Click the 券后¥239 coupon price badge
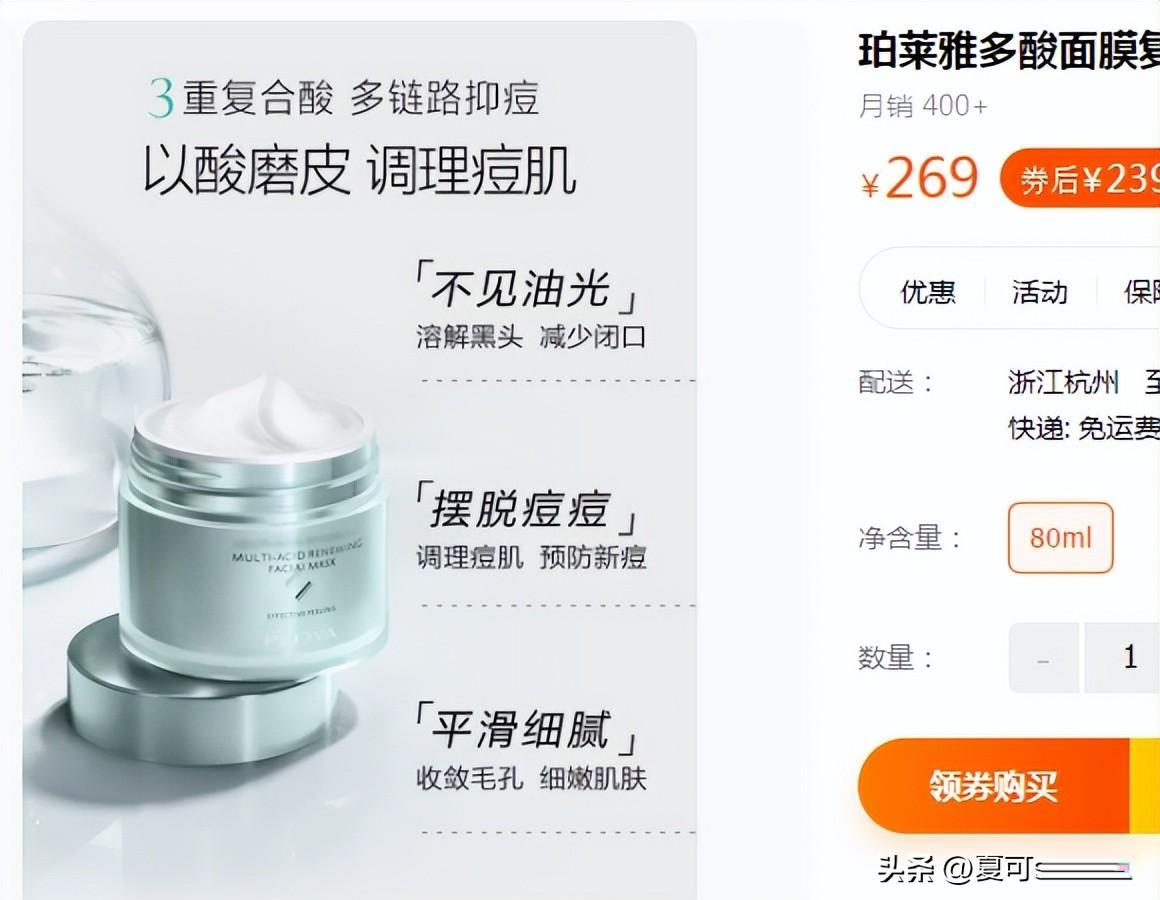The image size is (1160, 900). [x=1080, y=178]
